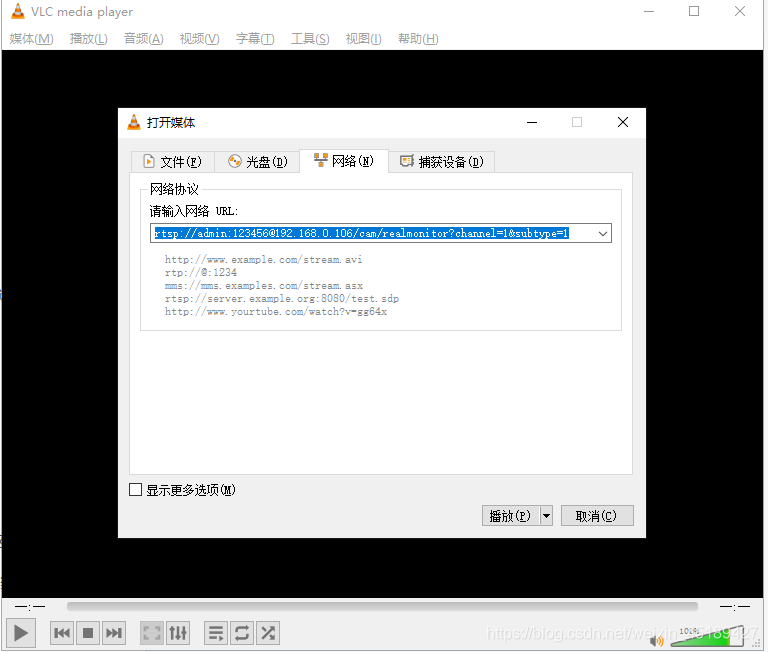Viewport: 768px width, 652px height.
Task: Click example http://www.example.com/stream.avi
Action: tap(264, 259)
